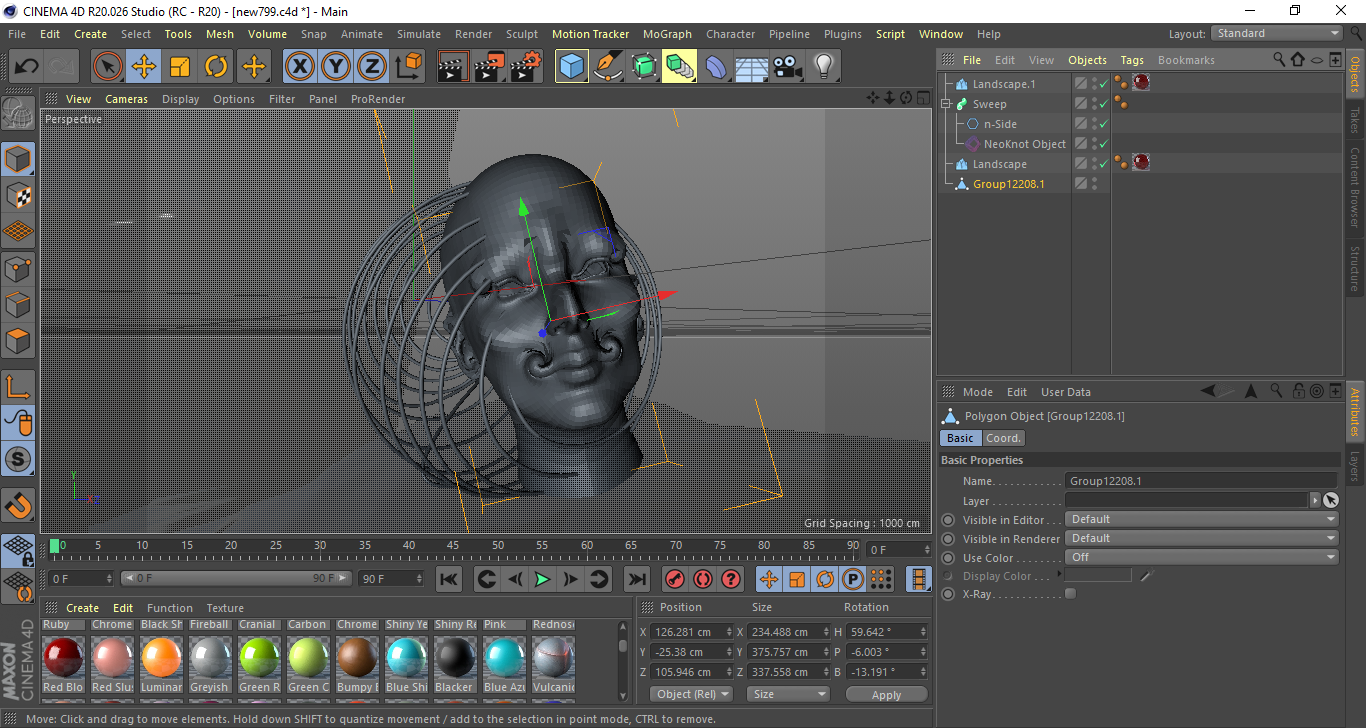Select Group12208.1 in Object Manager
Image resolution: width=1366 pixels, height=728 pixels.
click(1008, 184)
